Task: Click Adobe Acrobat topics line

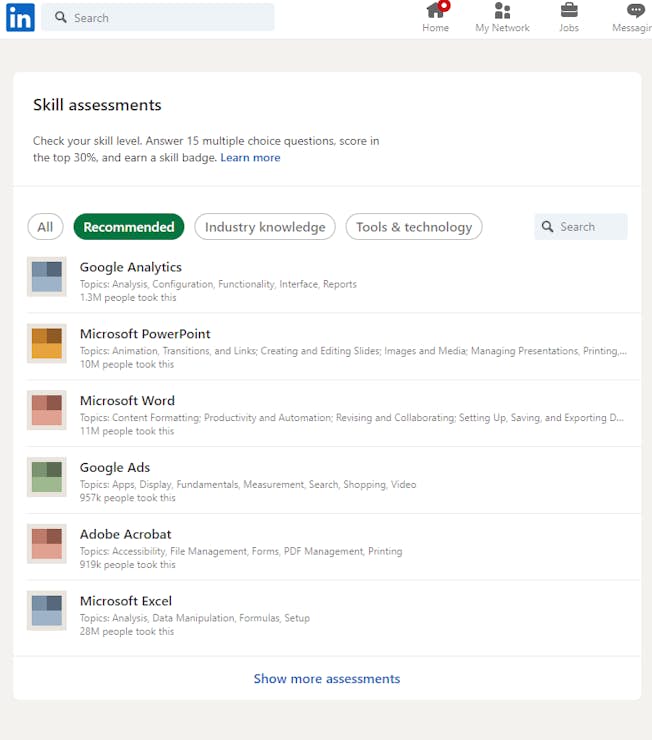Action: pyautogui.click(x=241, y=551)
